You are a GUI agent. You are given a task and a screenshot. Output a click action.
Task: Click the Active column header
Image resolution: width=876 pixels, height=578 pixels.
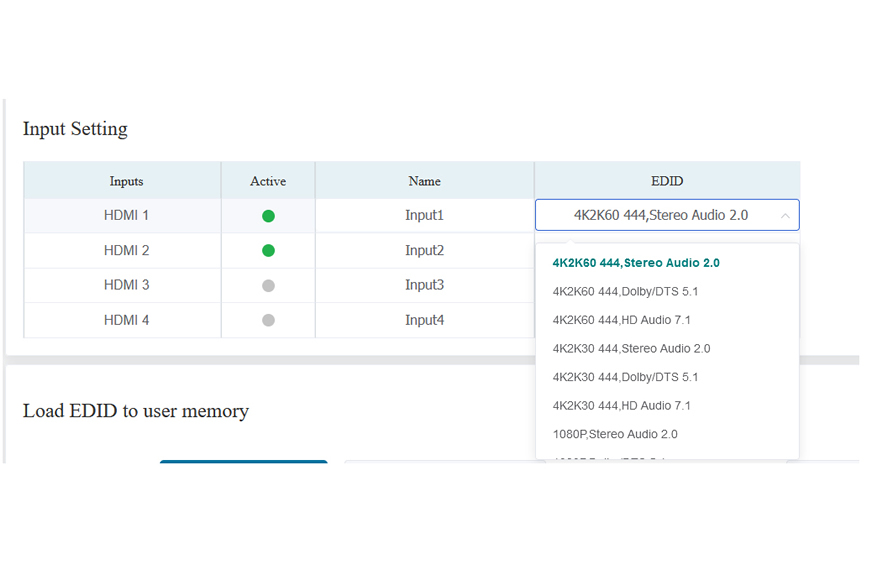tap(268, 181)
